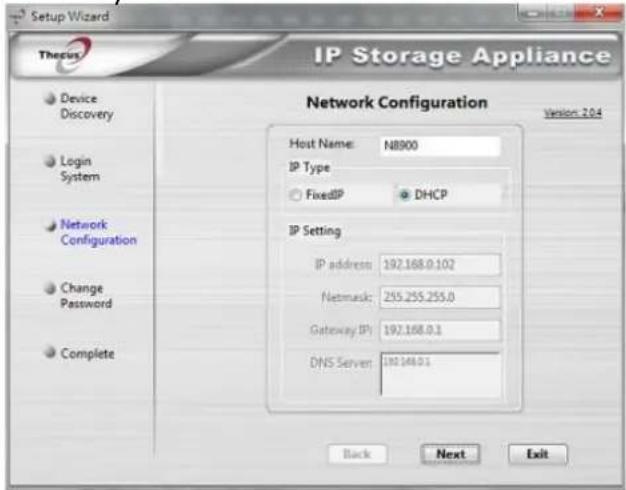
Task: Click the disabled Back button
Action: 357,454
